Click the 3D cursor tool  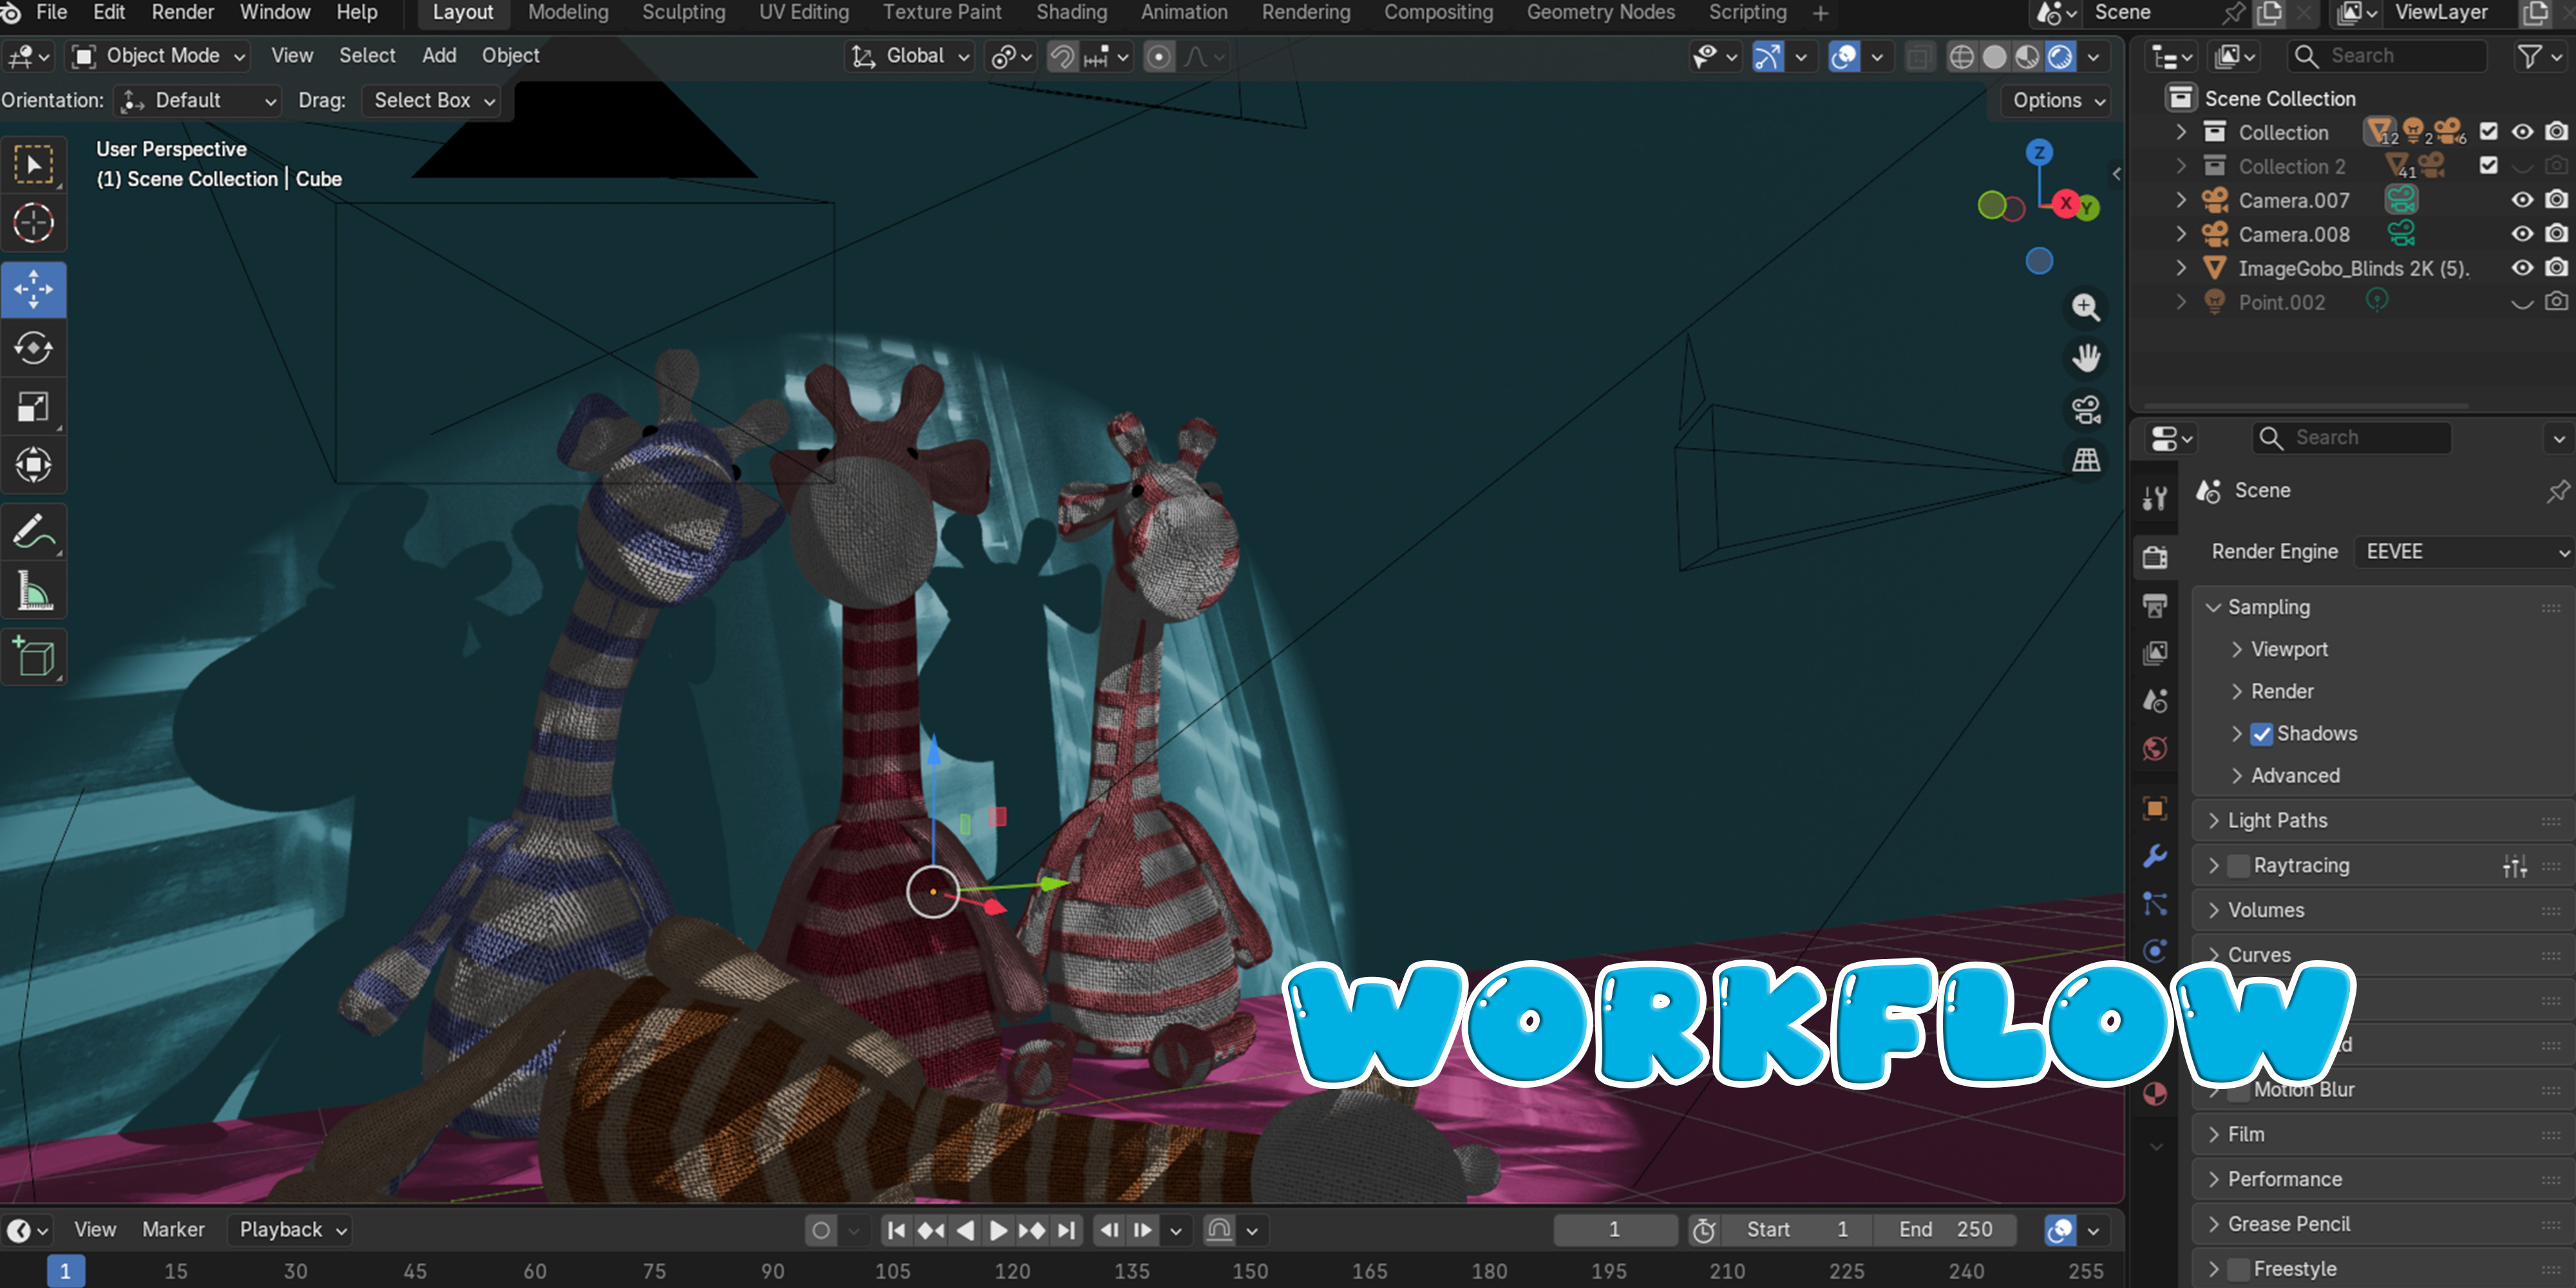[x=34, y=223]
